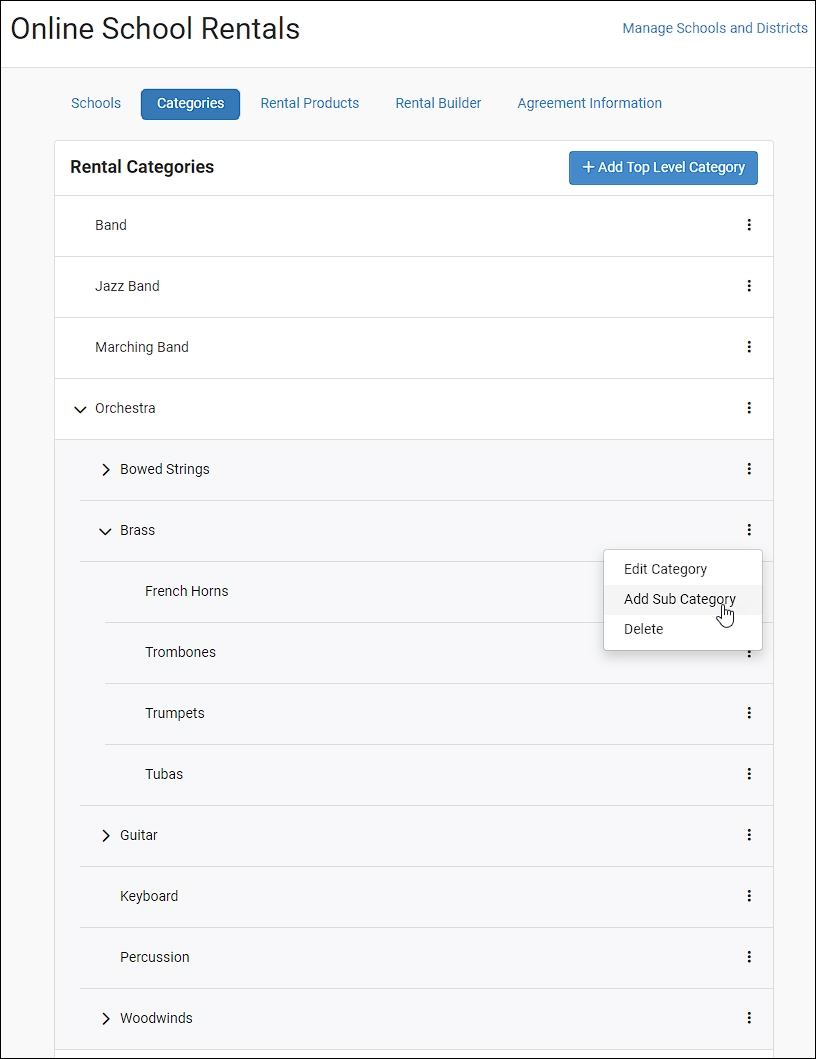The height and width of the screenshot is (1059, 816).
Task: Open the Orchestra row three-dot menu
Action: pos(748,408)
